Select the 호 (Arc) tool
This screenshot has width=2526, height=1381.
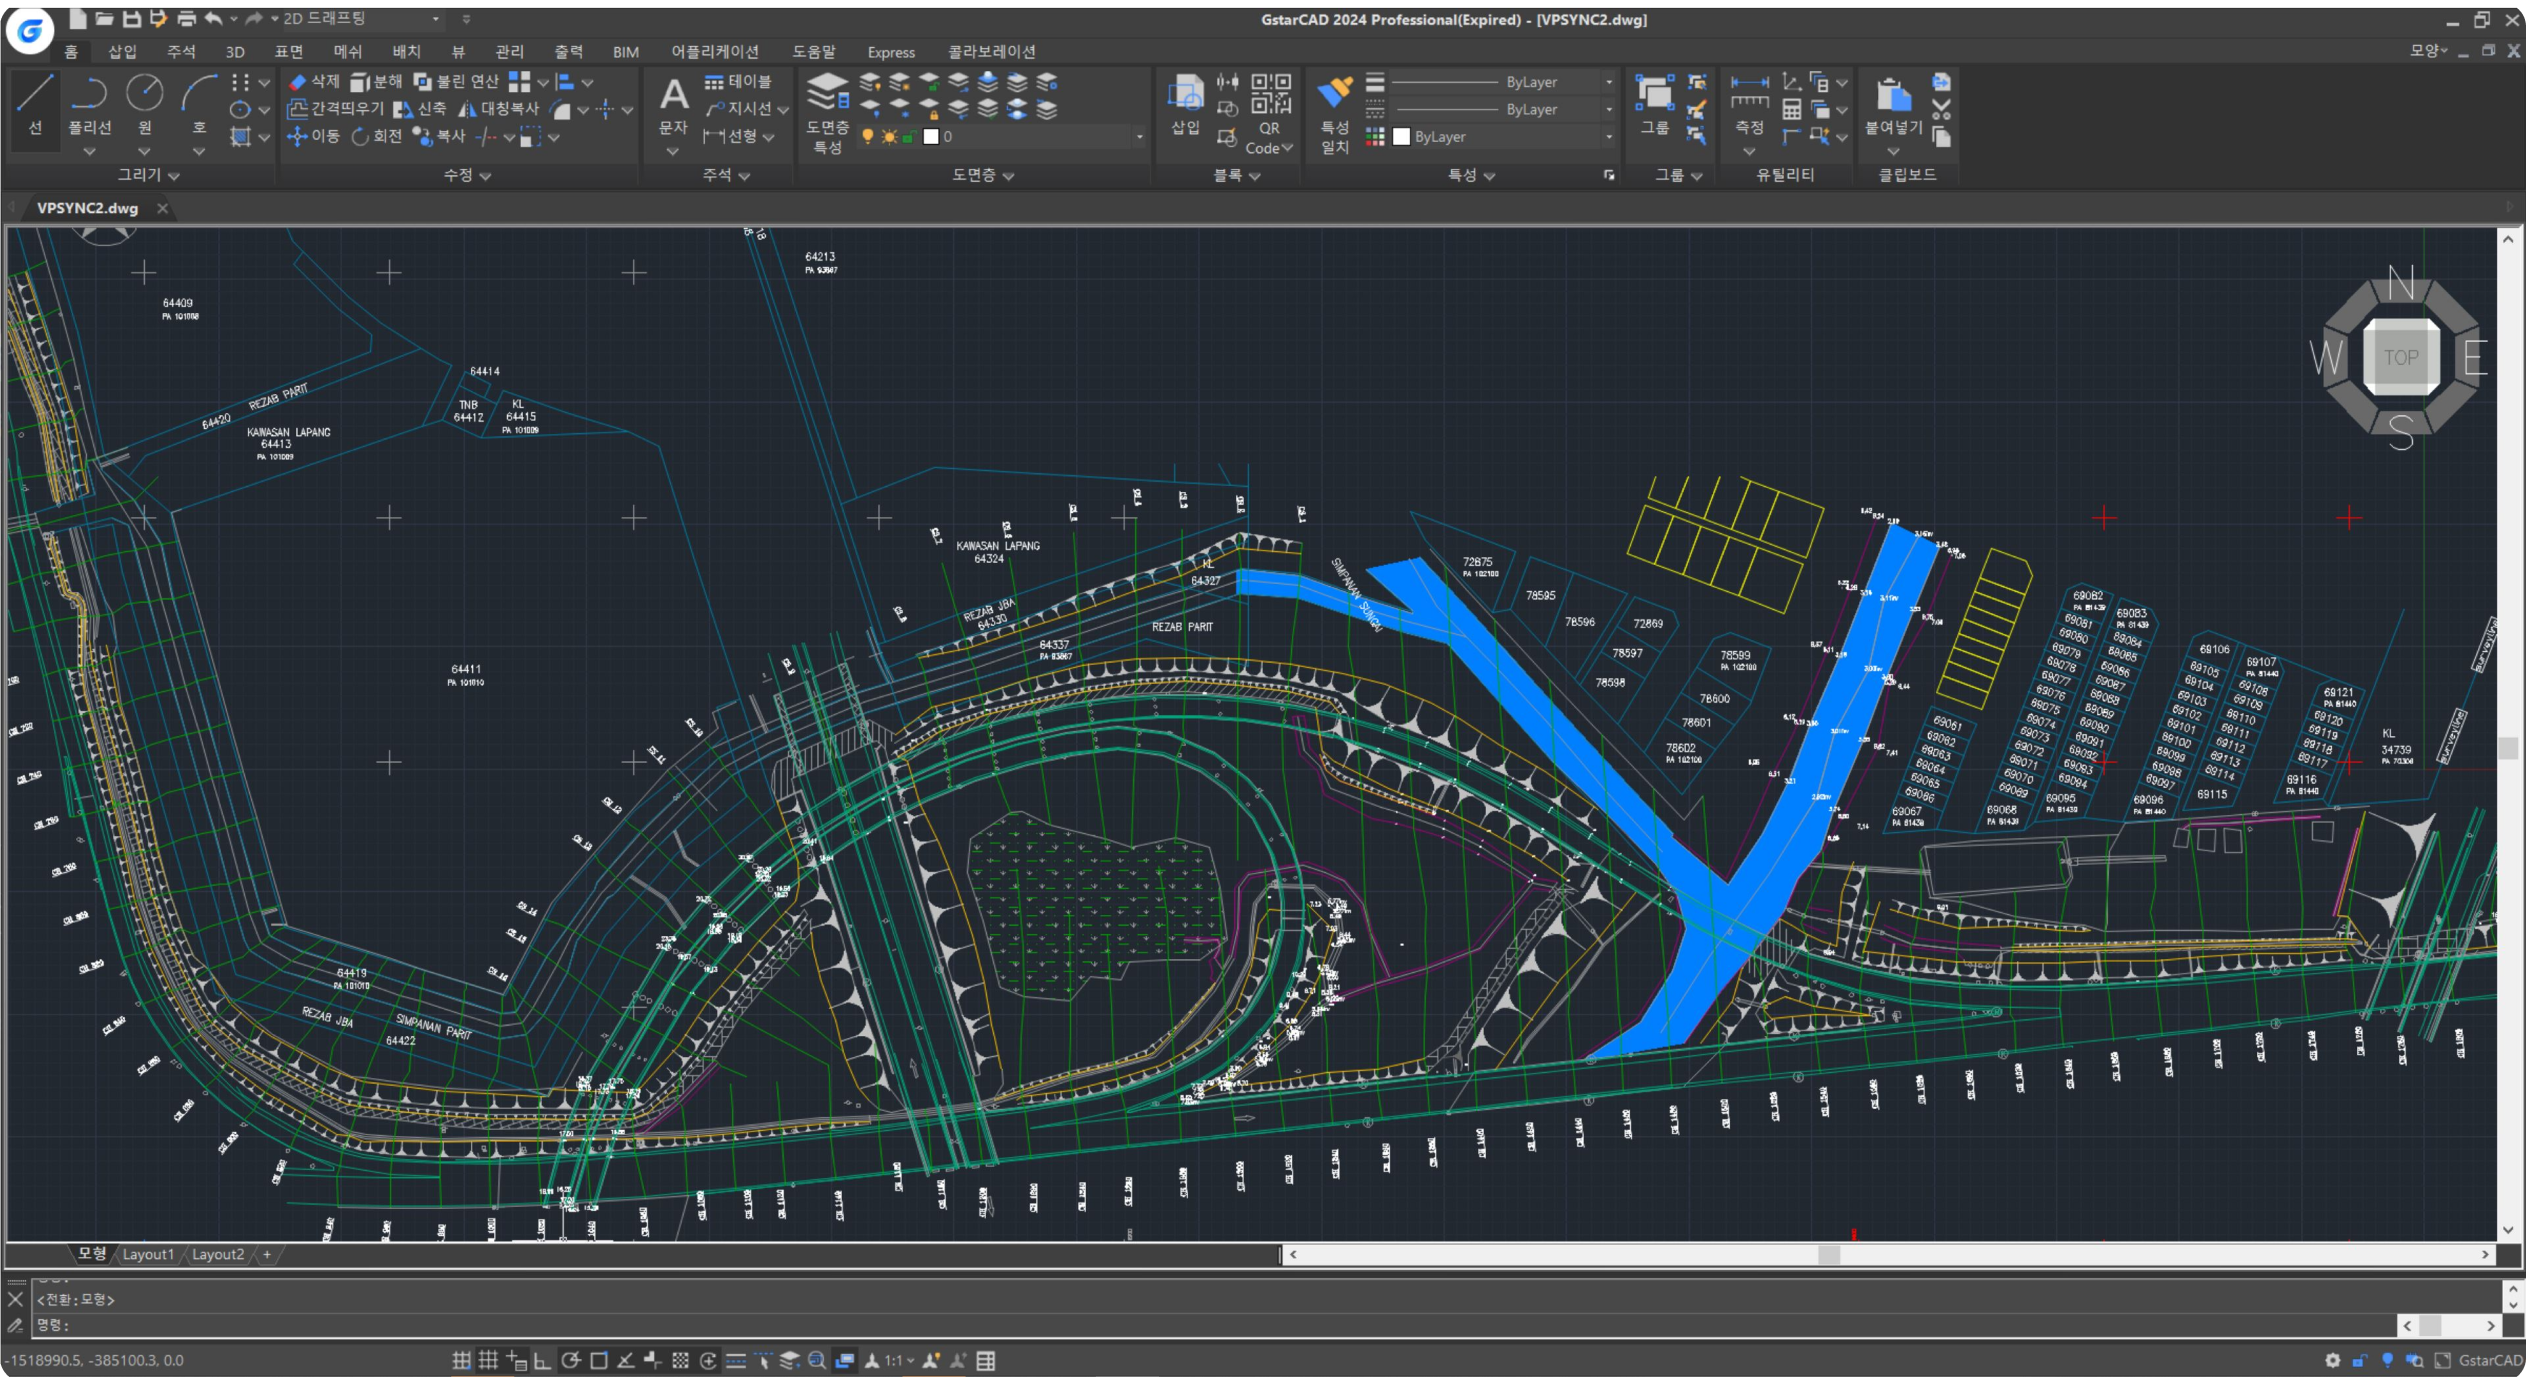click(x=199, y=104)
